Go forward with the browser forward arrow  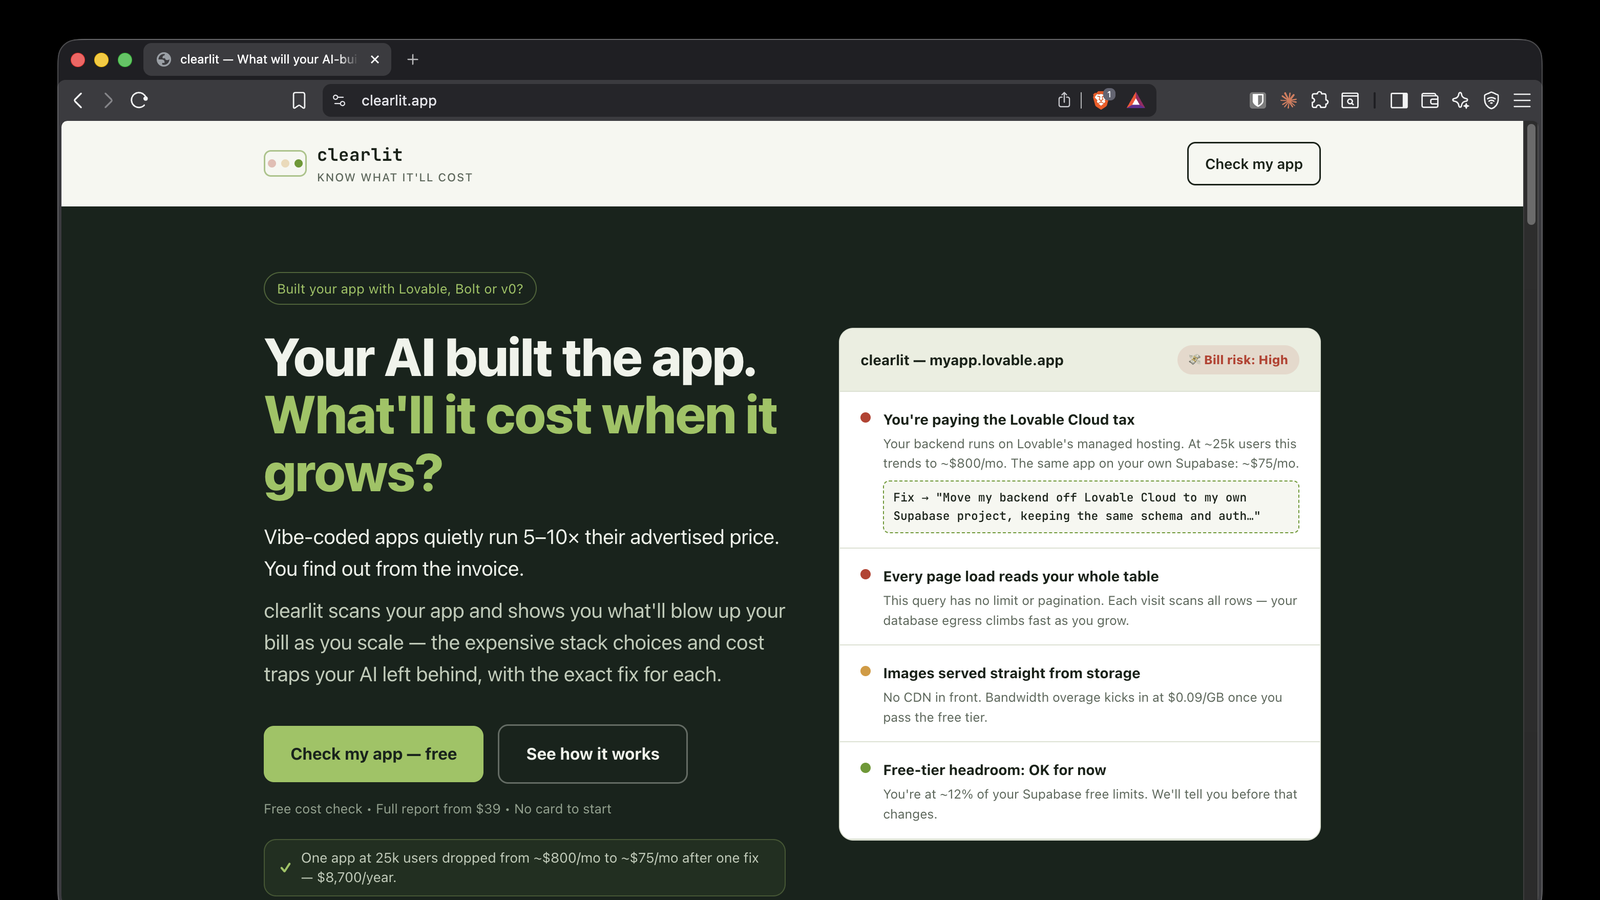click(x=108, y=100)
